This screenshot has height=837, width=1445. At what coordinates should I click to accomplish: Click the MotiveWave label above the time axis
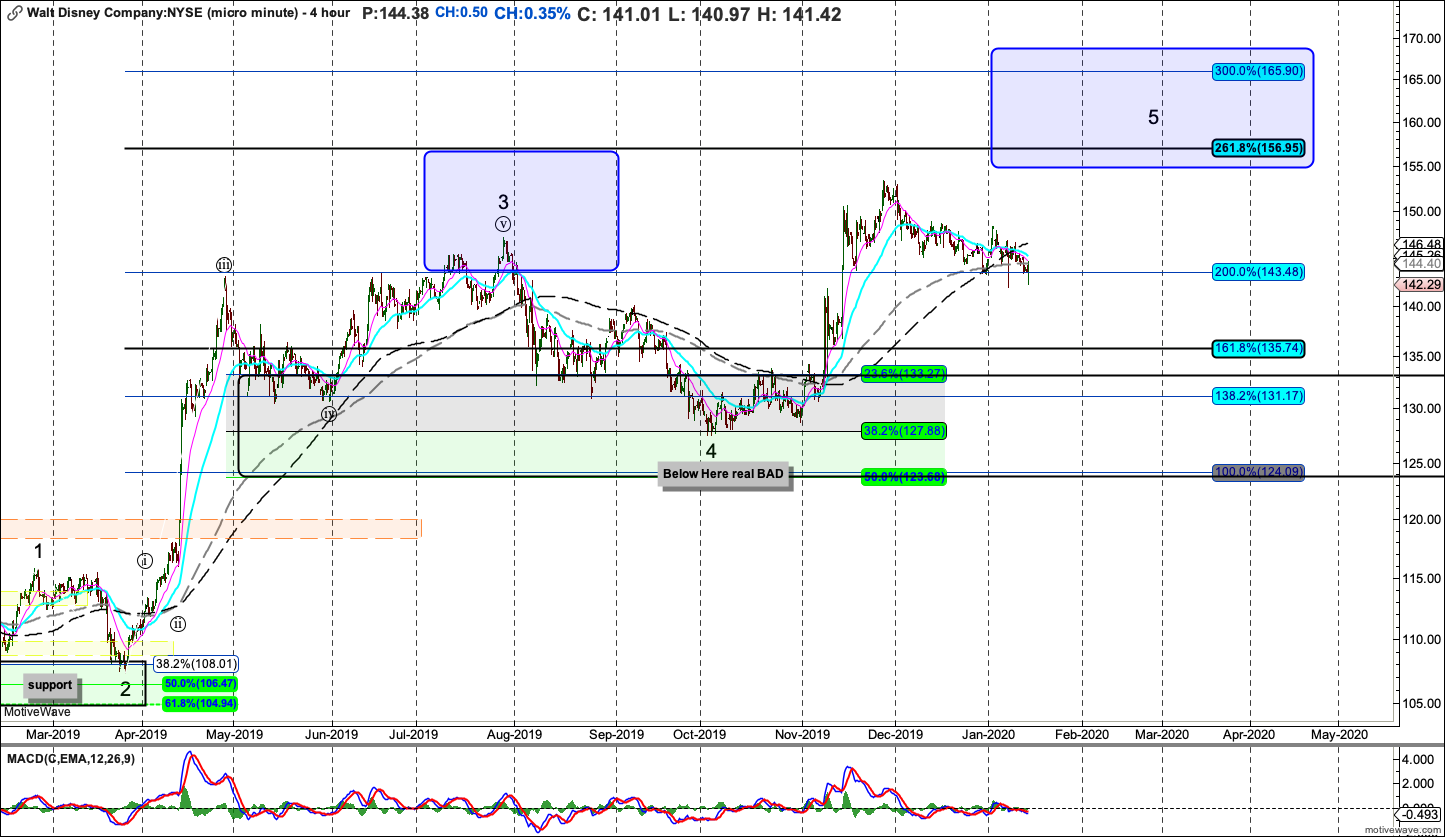(x=36, y=712)
